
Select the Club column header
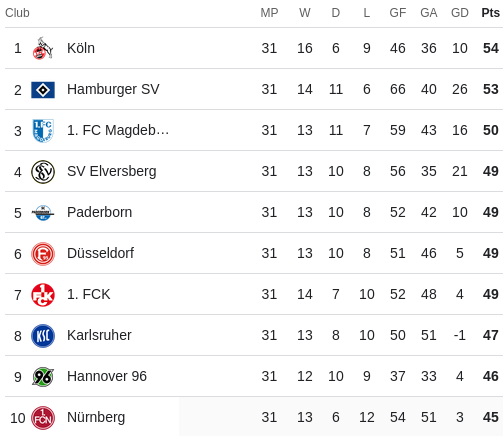click(x=17, y=13)
